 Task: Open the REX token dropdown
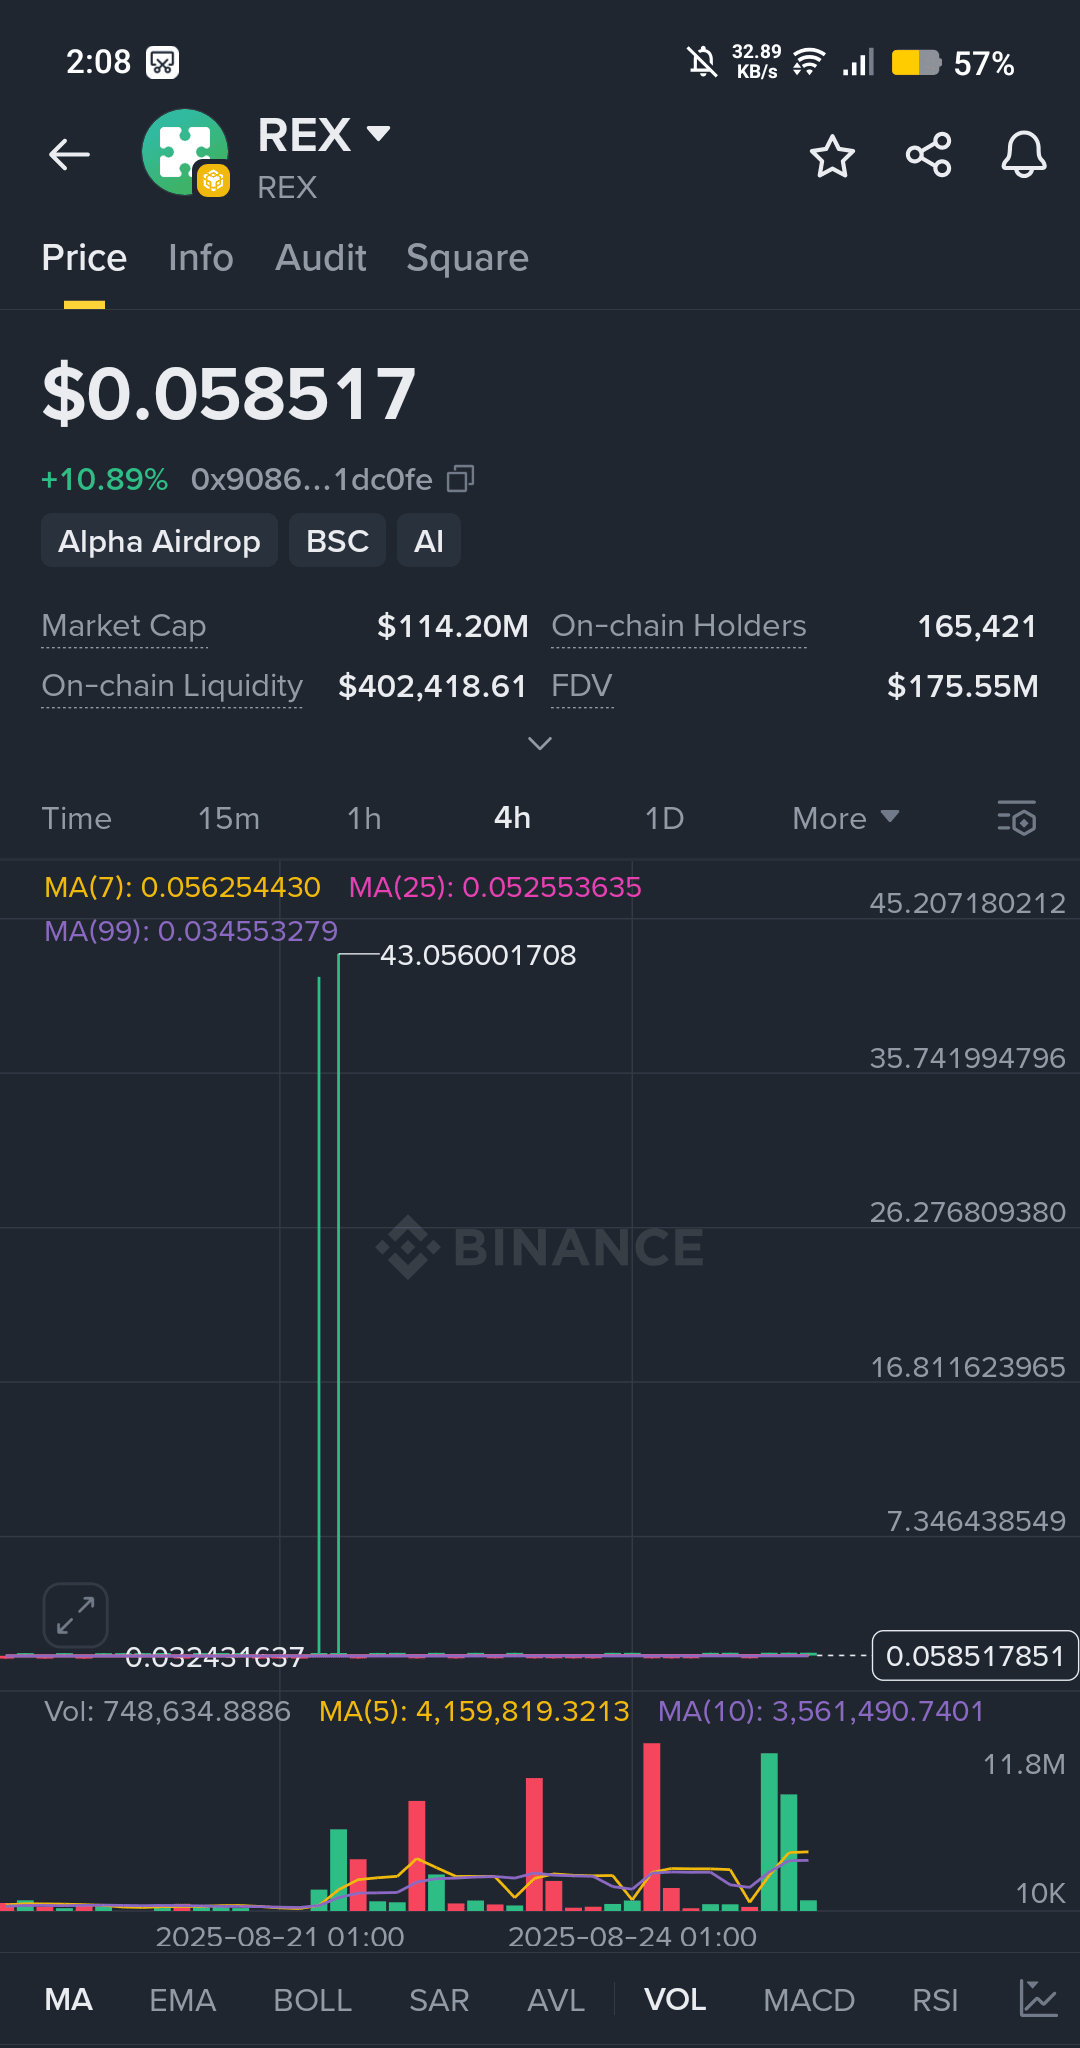click(x=378, y=133)
